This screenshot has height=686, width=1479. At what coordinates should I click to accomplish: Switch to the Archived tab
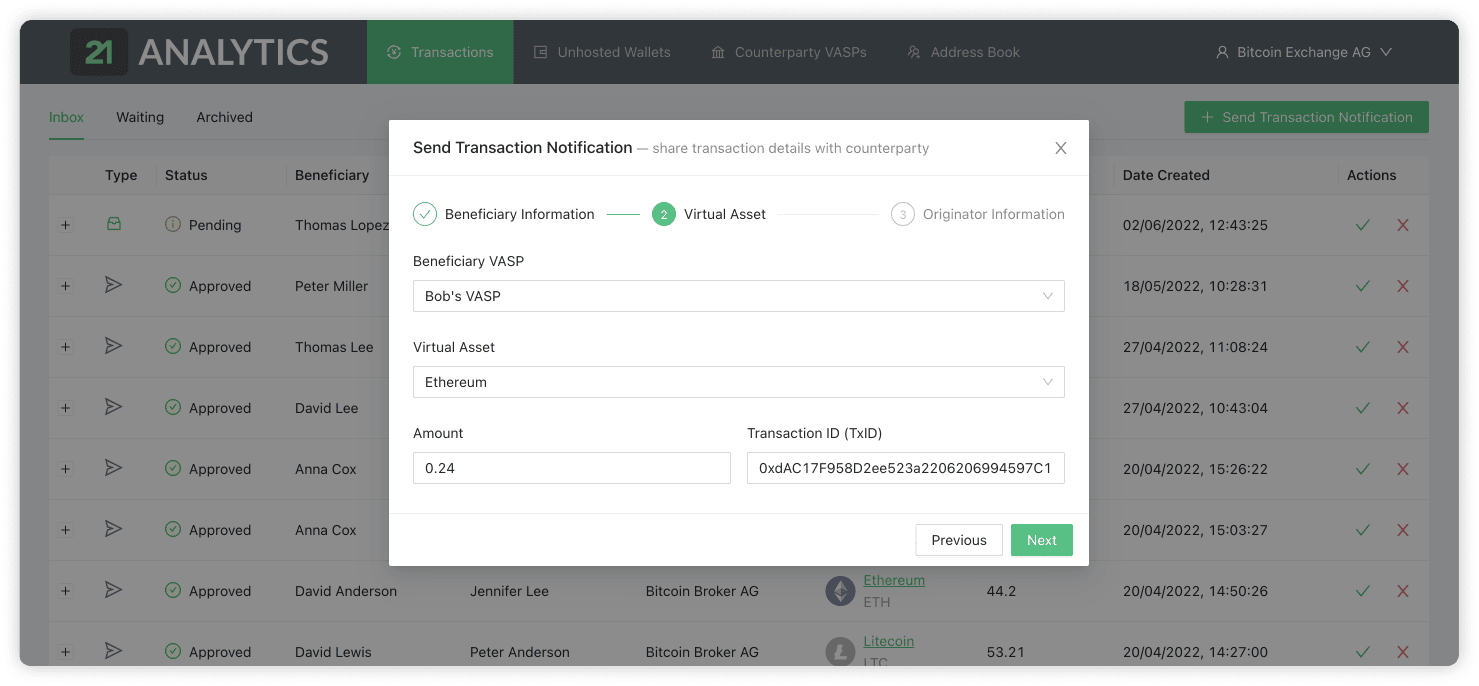tap(224, 117)
